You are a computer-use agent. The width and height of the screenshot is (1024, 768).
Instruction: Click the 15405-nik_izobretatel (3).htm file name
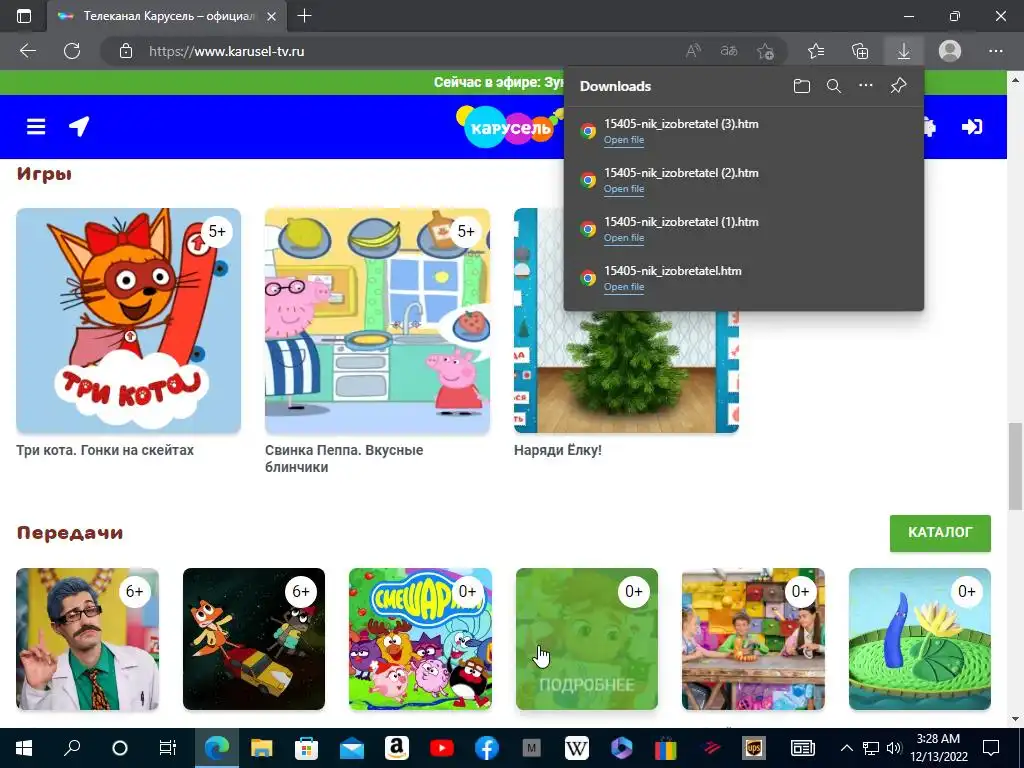[x=681, y=123]
